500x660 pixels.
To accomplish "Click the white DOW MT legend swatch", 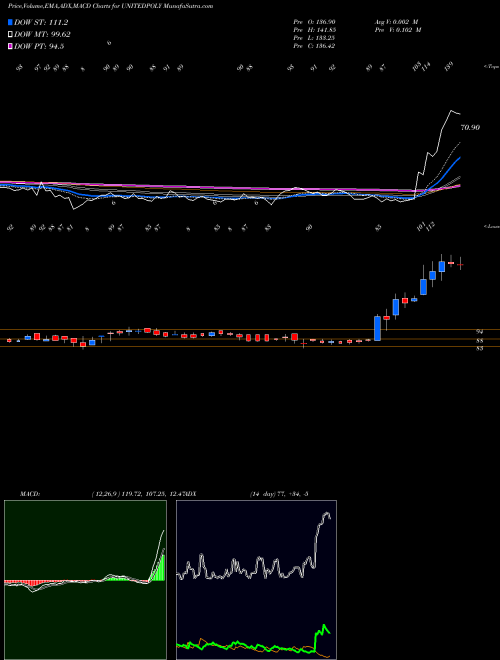I will click(10, 35).
